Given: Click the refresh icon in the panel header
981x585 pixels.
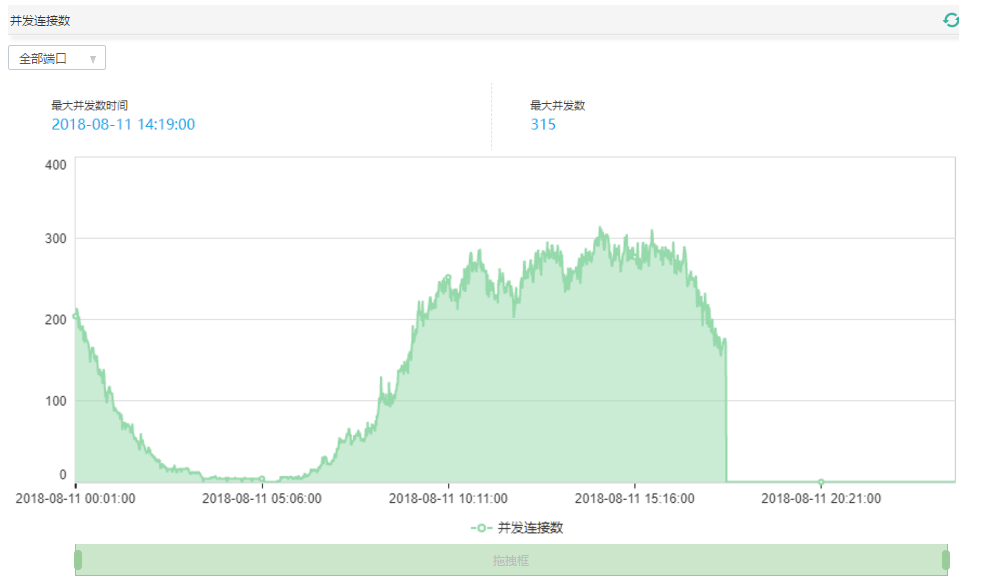Looking at the screenshot, I should [951, 20].
